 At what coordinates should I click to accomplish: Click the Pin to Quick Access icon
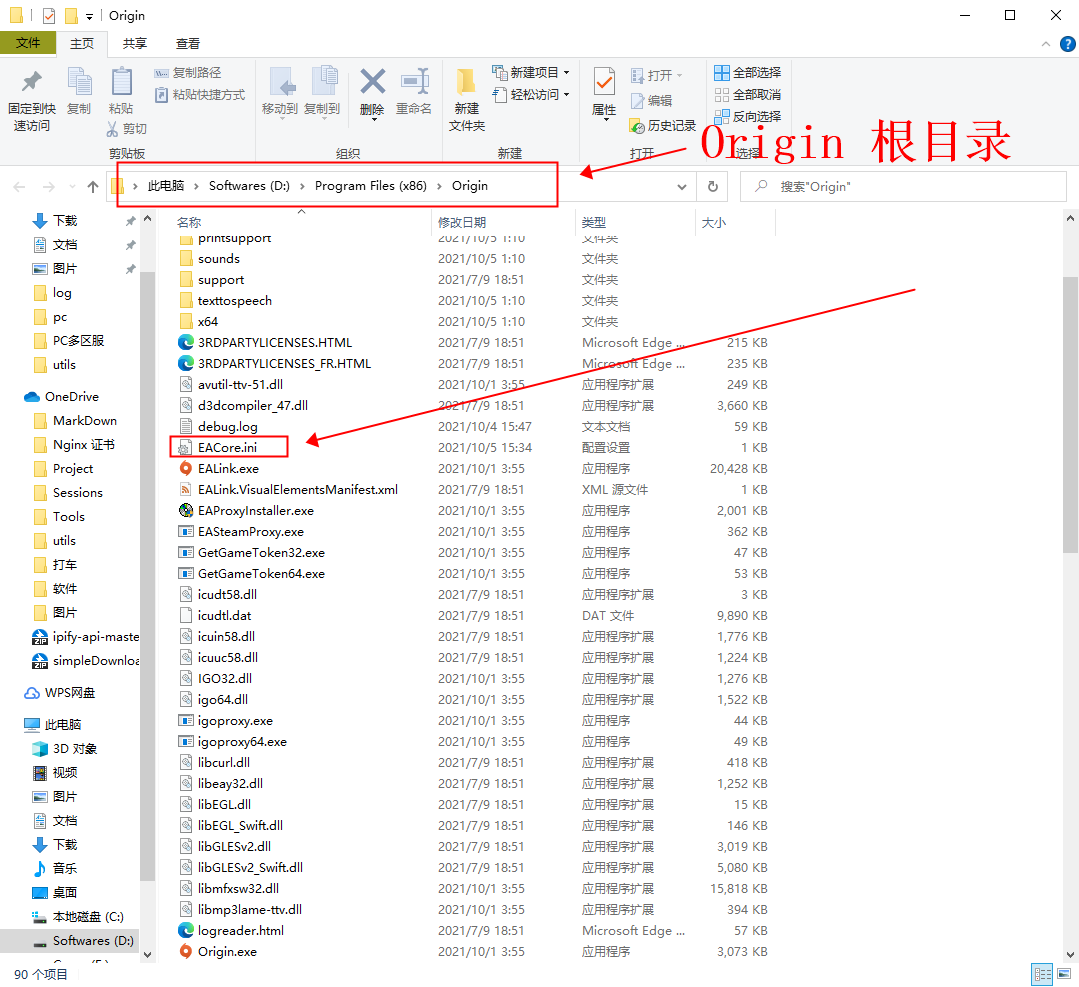pos(31,83)
